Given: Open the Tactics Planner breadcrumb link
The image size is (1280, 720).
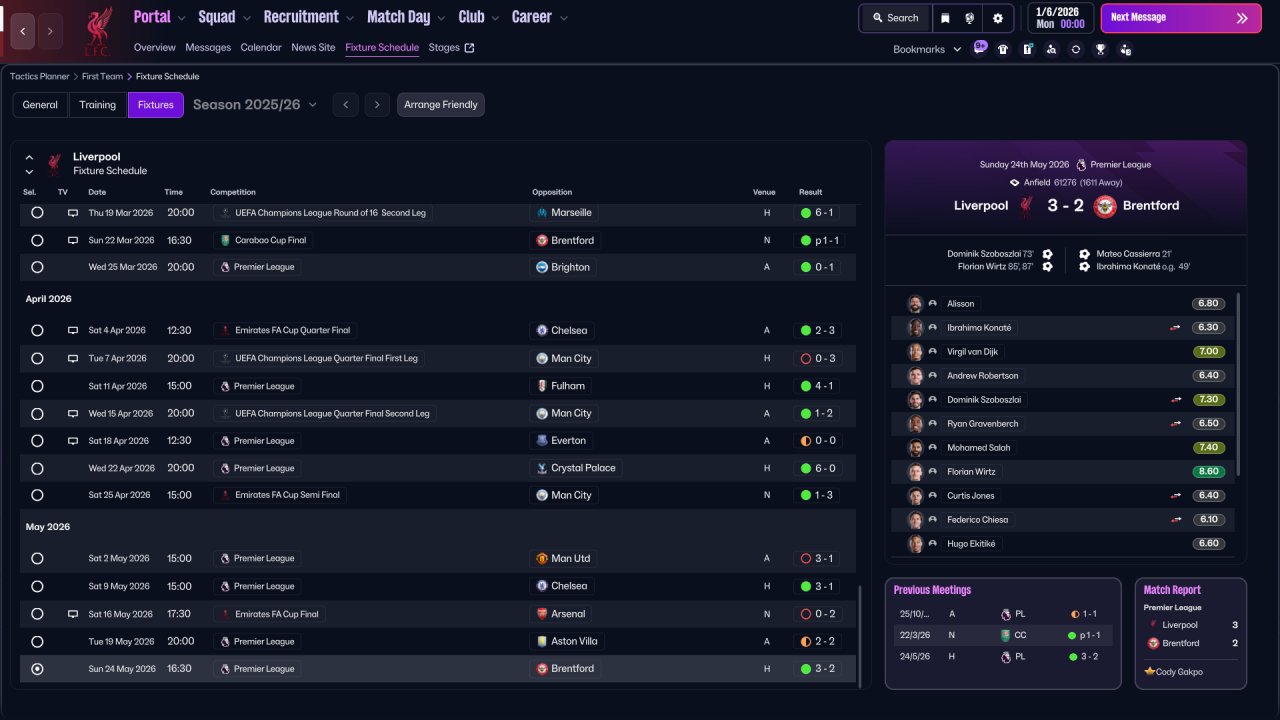Looking at the screenshot, I should point(40,76).
